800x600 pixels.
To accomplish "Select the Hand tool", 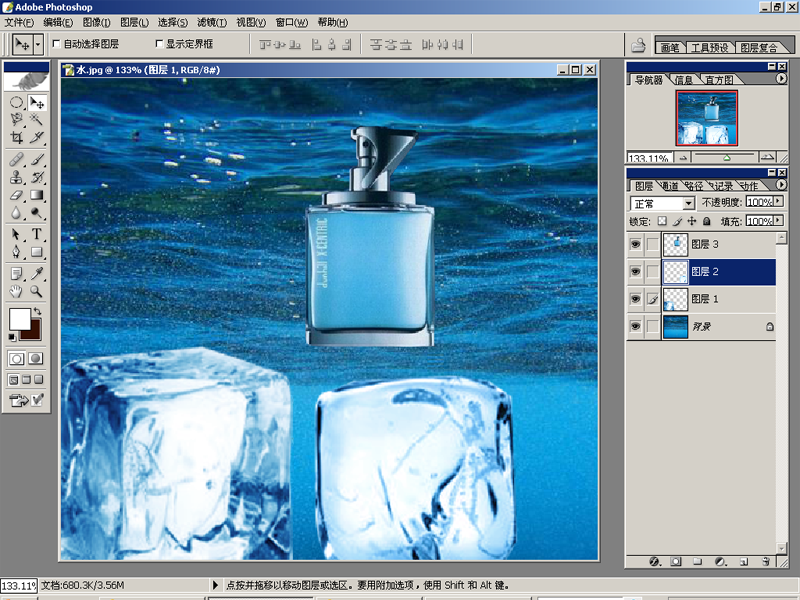I will click(16, 291).
